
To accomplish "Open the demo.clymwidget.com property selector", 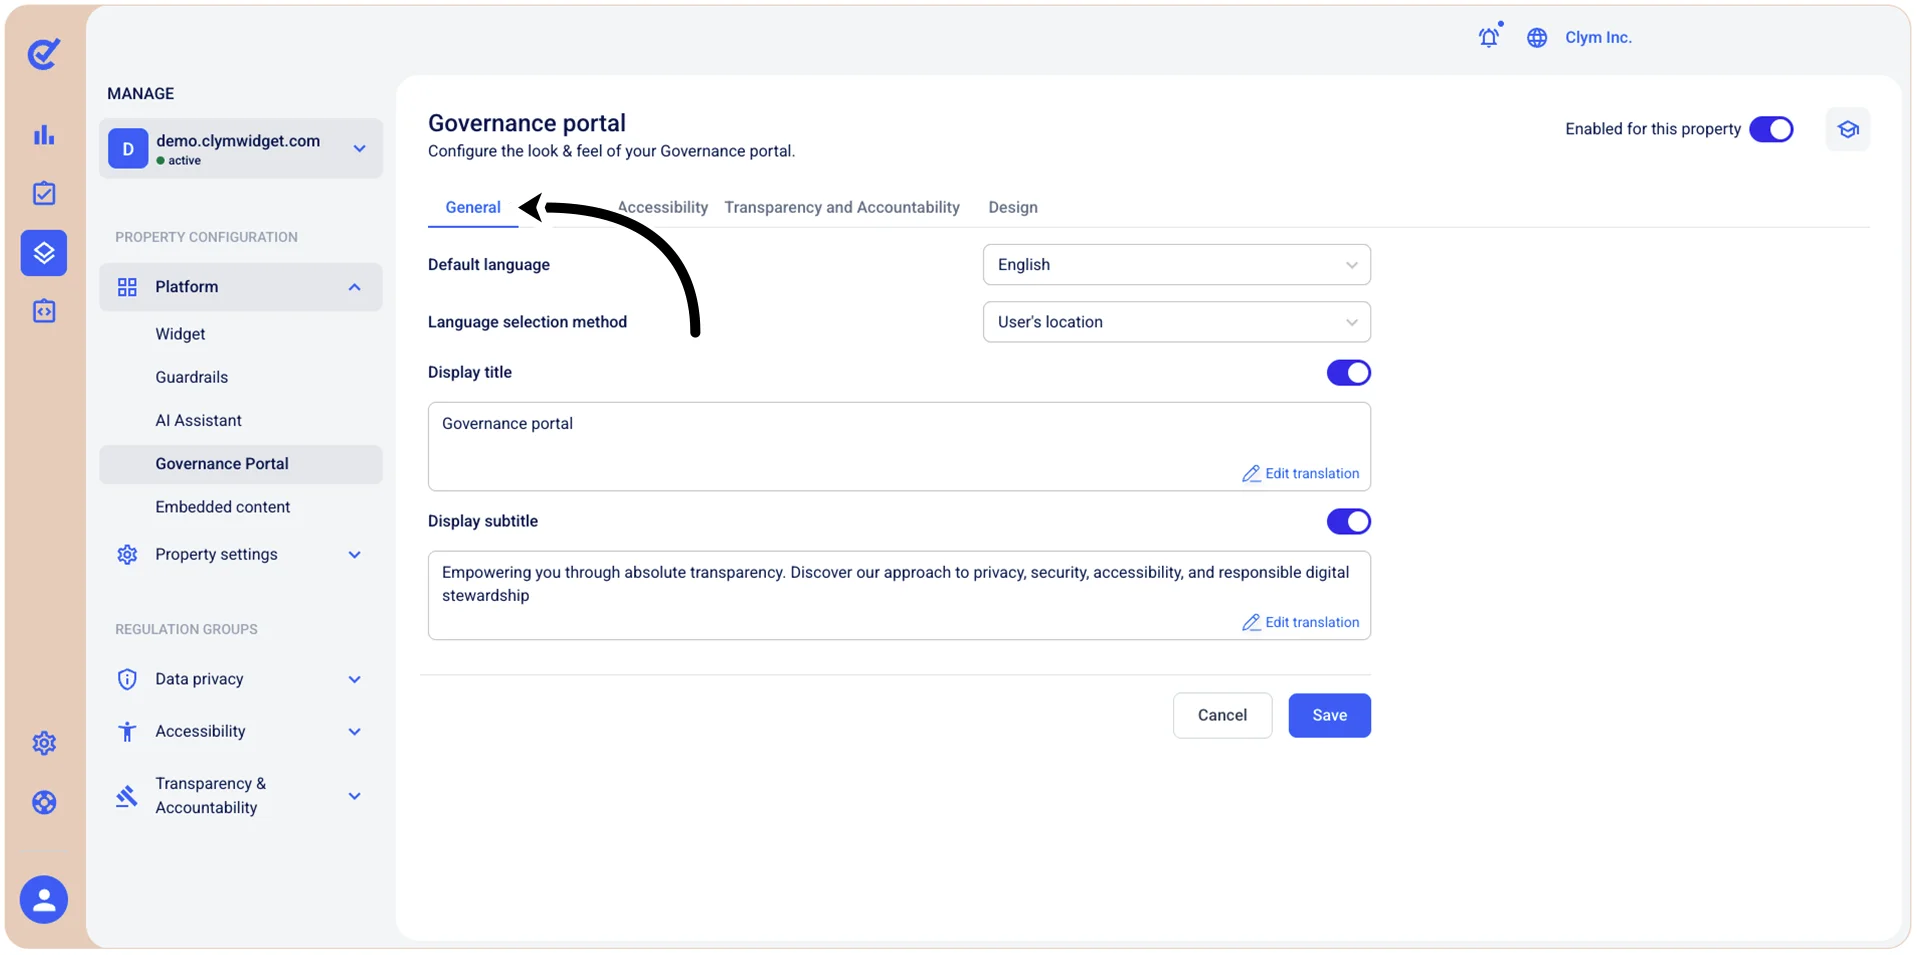I will 241,149.
